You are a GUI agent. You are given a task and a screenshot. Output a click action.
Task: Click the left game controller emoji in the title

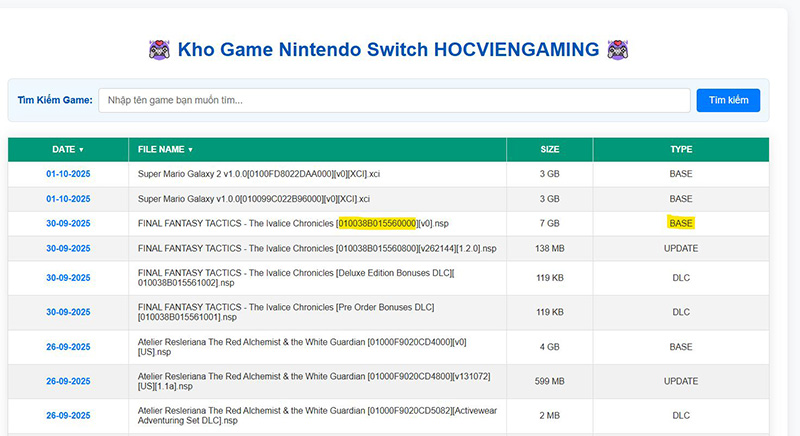[x=159, y=49]
